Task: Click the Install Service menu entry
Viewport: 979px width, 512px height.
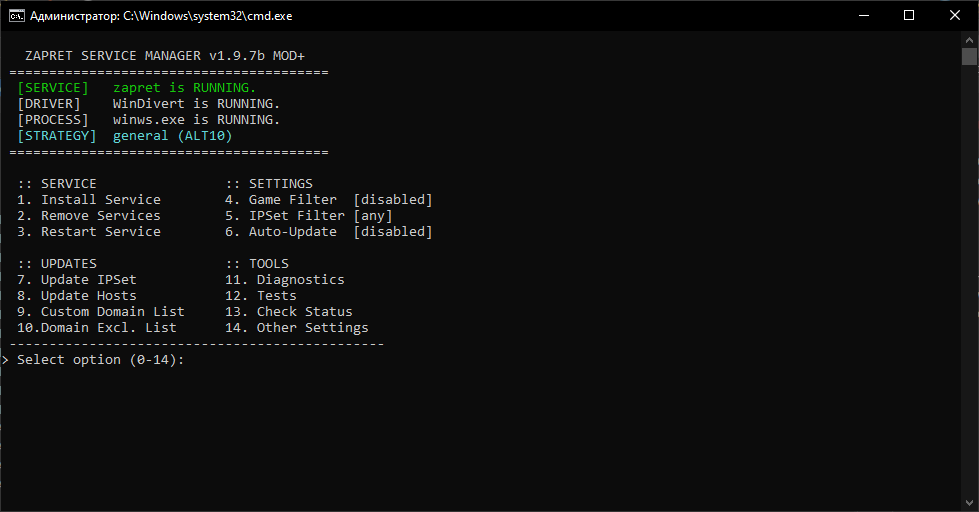Action: pos(100,200)
